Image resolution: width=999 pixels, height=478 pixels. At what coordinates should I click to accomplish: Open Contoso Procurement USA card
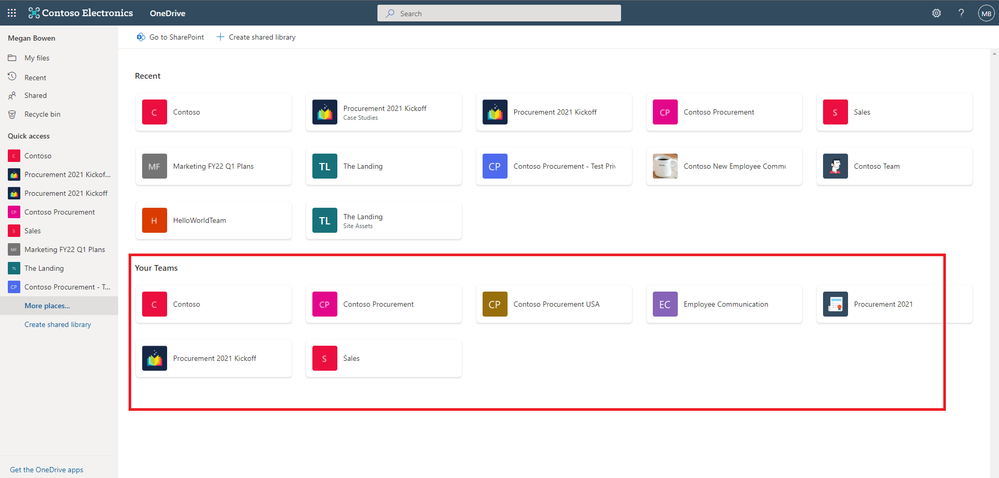[554, 304]
